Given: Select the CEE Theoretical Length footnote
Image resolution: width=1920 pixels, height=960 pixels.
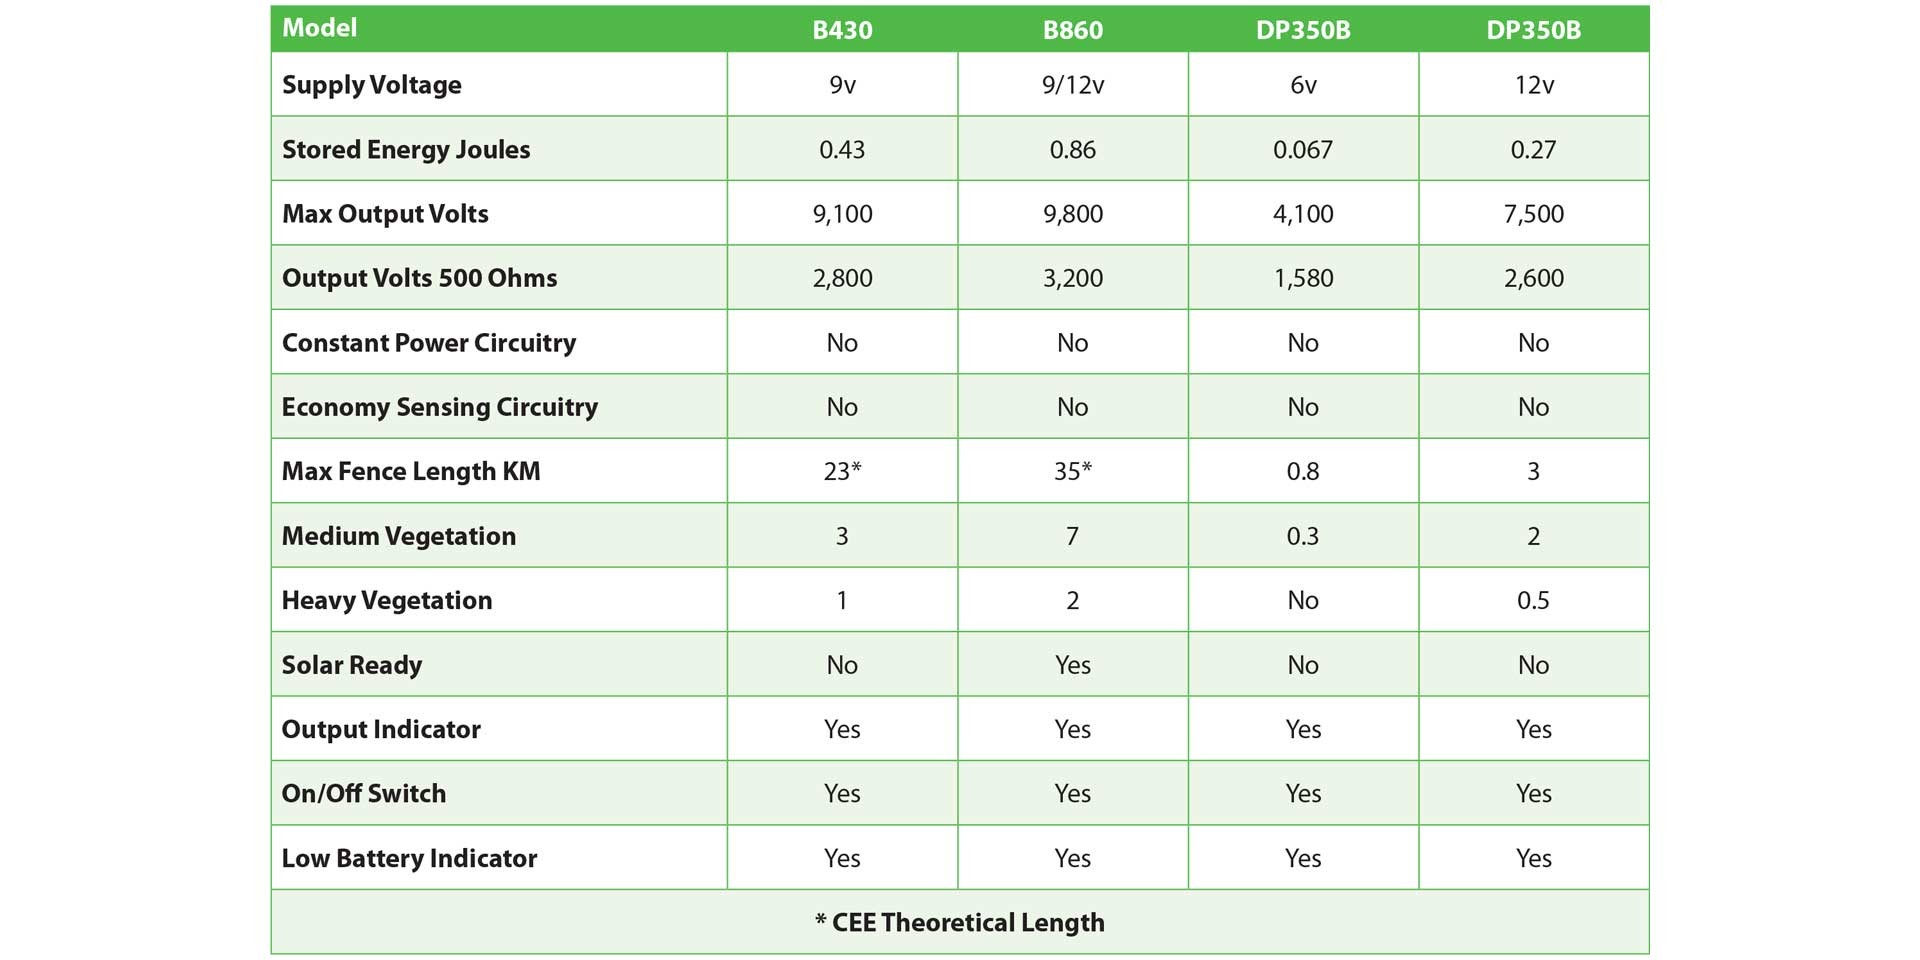Looking at the screenshot, I should (x=960, y=922).
